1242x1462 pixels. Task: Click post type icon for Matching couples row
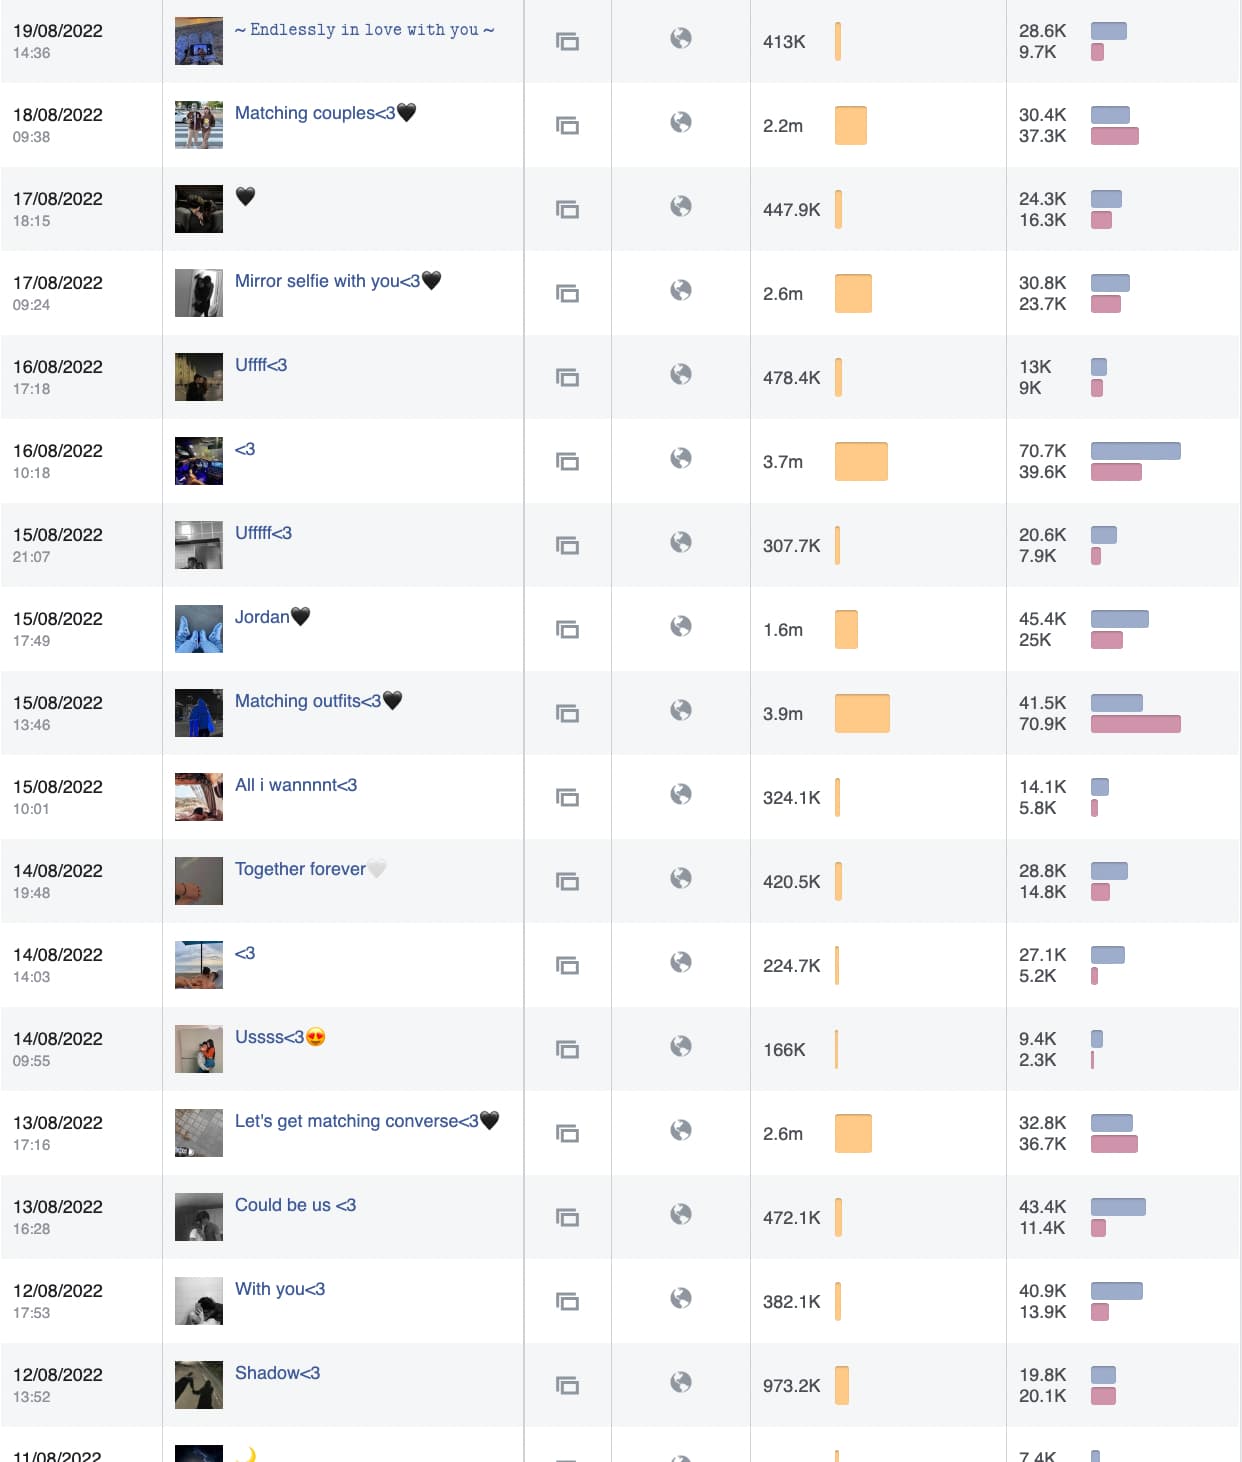click(x=567, y=126)
